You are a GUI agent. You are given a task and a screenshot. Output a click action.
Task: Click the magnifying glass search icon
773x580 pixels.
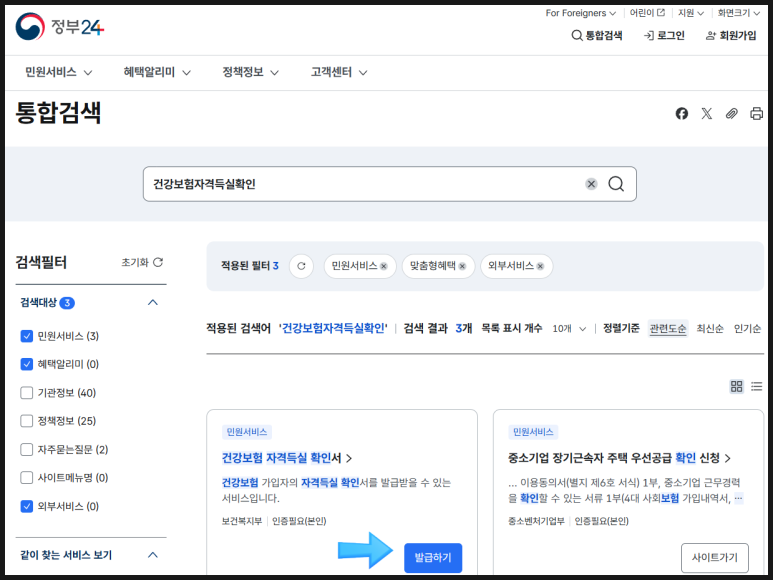click(x=616, y=184)
